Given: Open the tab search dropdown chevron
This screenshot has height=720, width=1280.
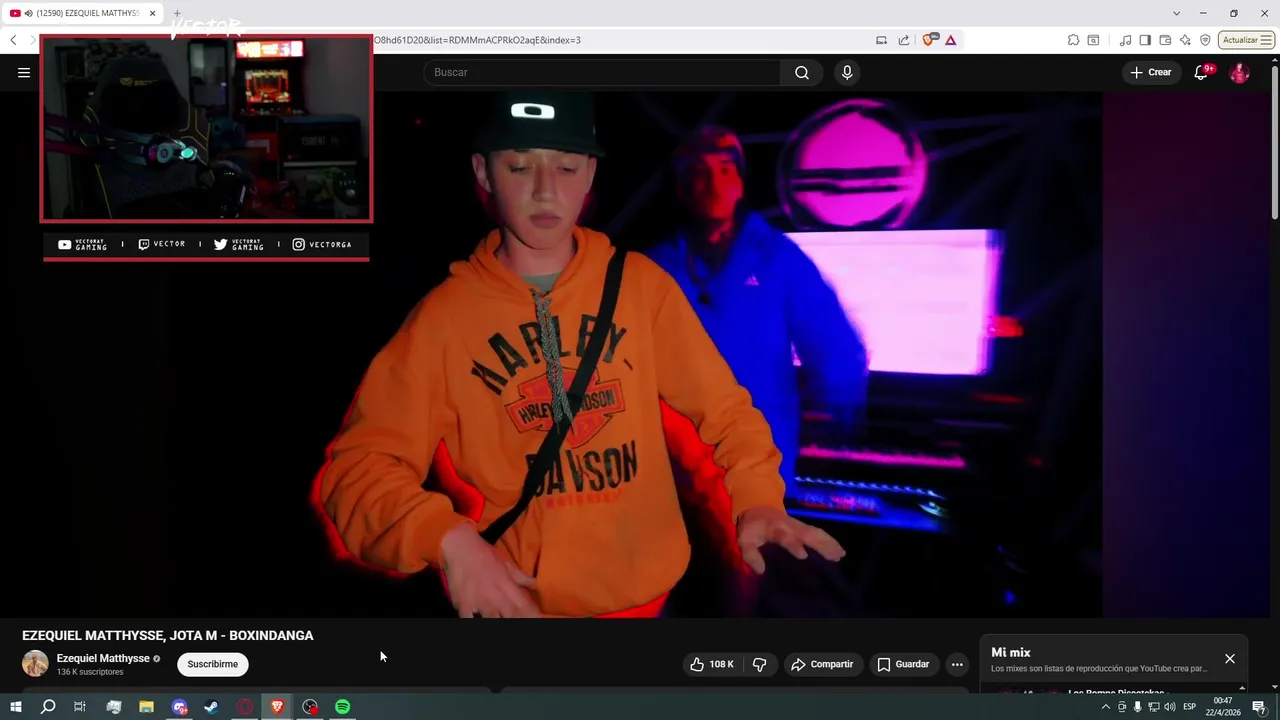Looking at the screenshot, I should pyautogui.click(x=1176, y=13).
